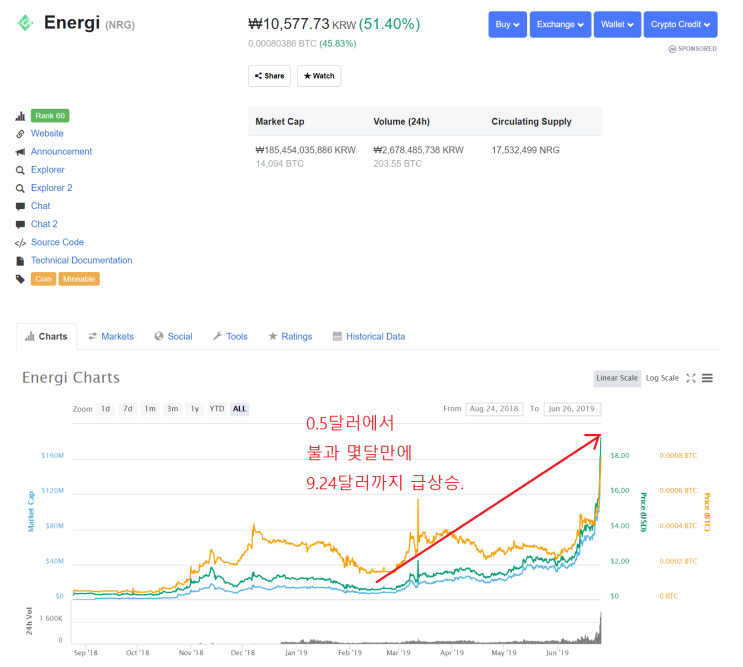Image resolution: width=743 pixels, height=667 pixels.
Task: Open the Exchange dropdown
Action: [560, 25]
